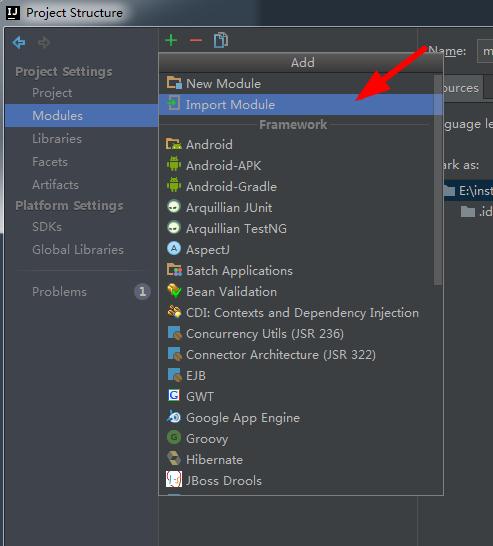
Task: Click the Problems count badge
Action: click(x=142, y=291)
